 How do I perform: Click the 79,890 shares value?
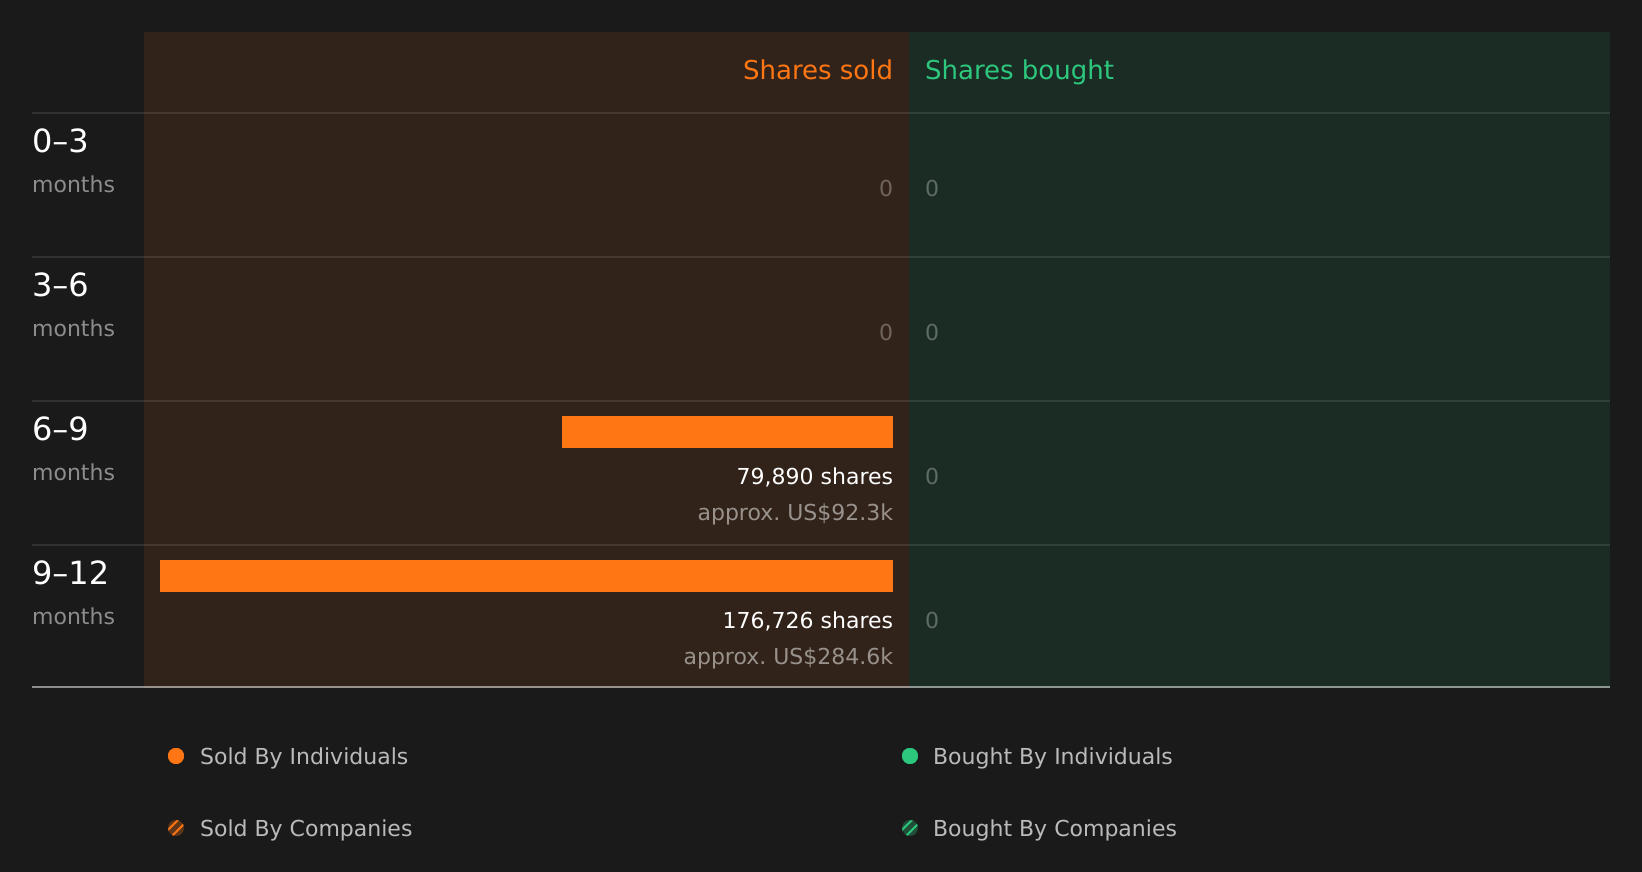[x=815, y=477]
